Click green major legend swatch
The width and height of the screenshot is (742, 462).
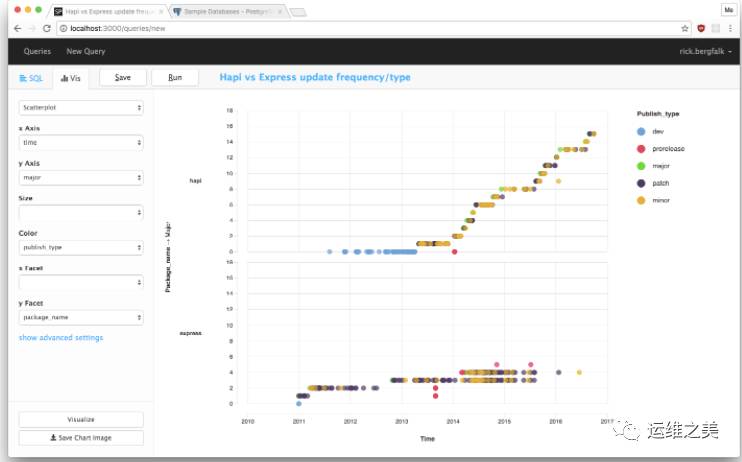[641, 166]
